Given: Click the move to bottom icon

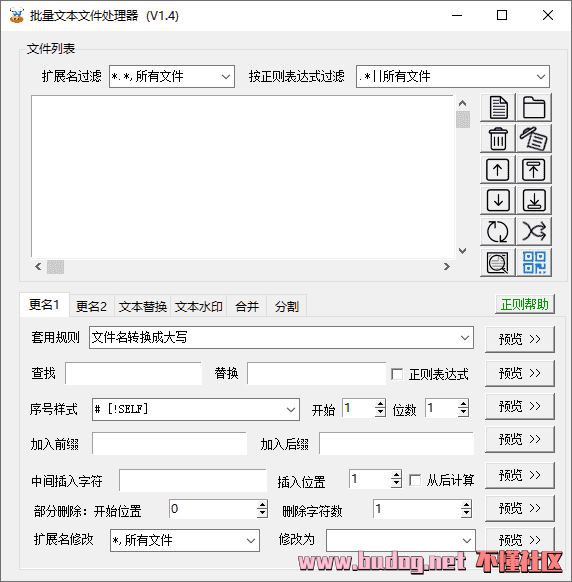Looking at the screenshot, I should point(534,200).
